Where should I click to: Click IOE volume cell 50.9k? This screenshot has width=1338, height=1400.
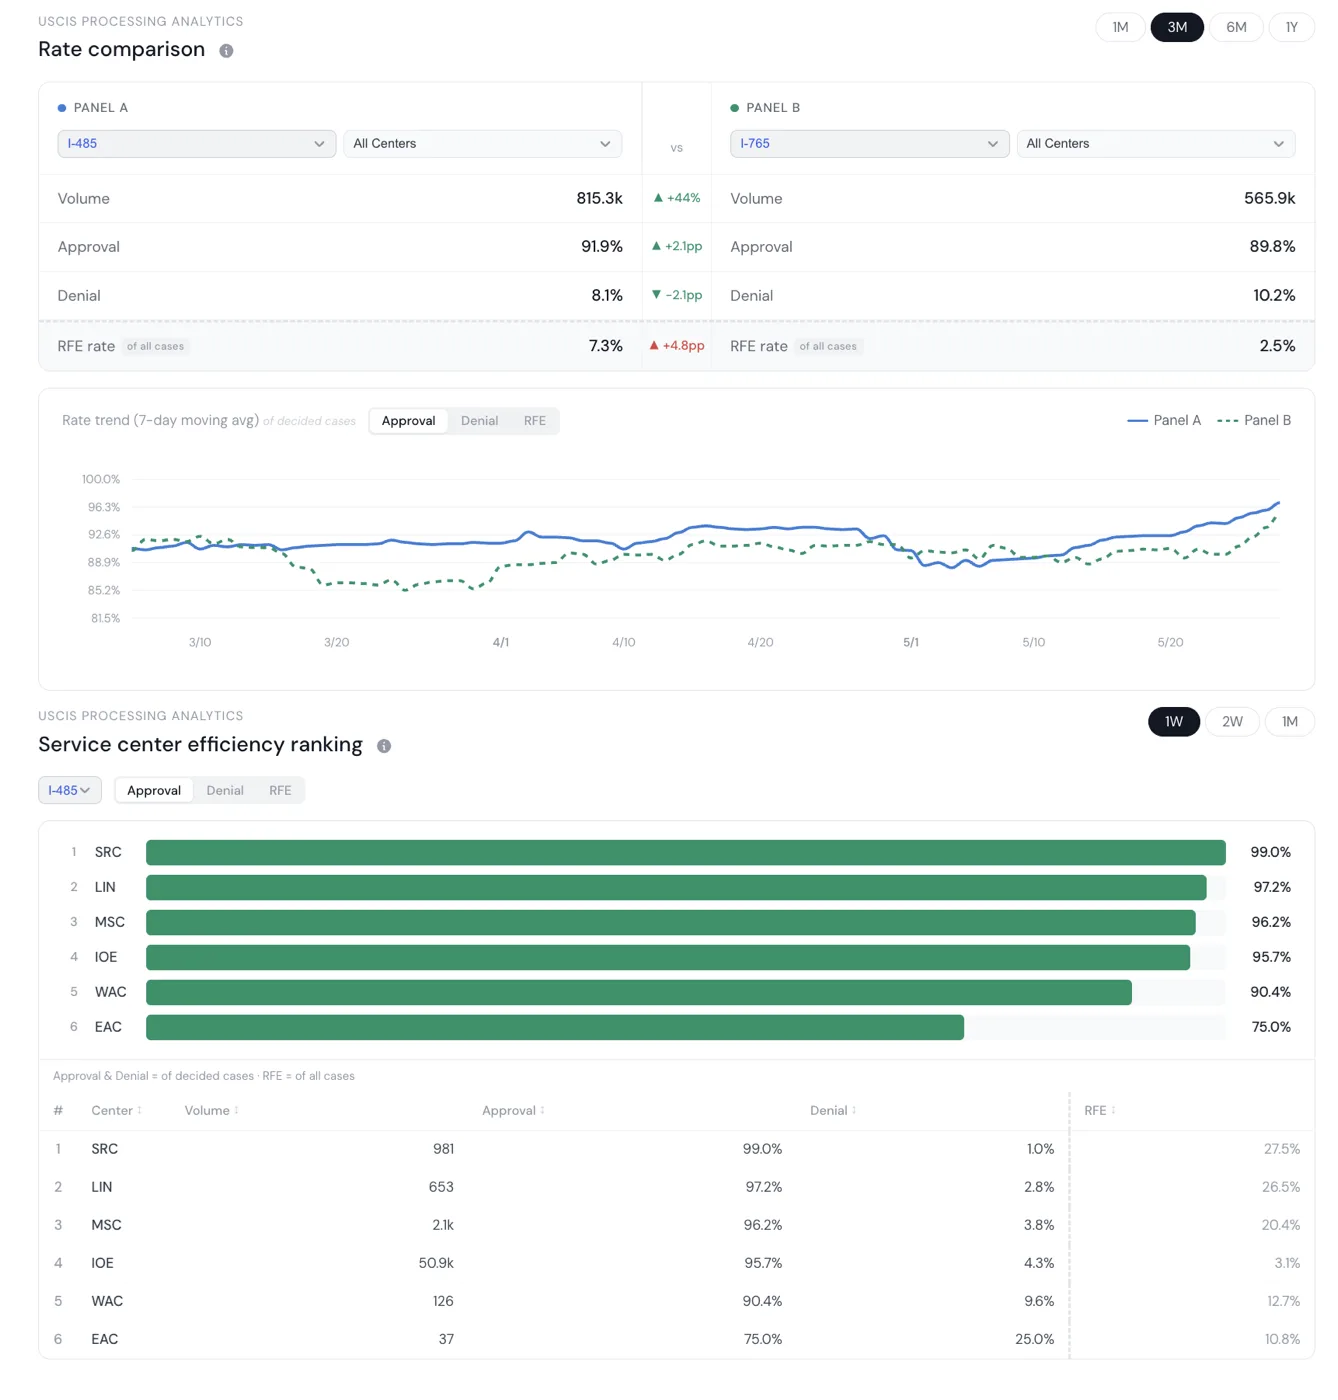(x=436, y=1263)
